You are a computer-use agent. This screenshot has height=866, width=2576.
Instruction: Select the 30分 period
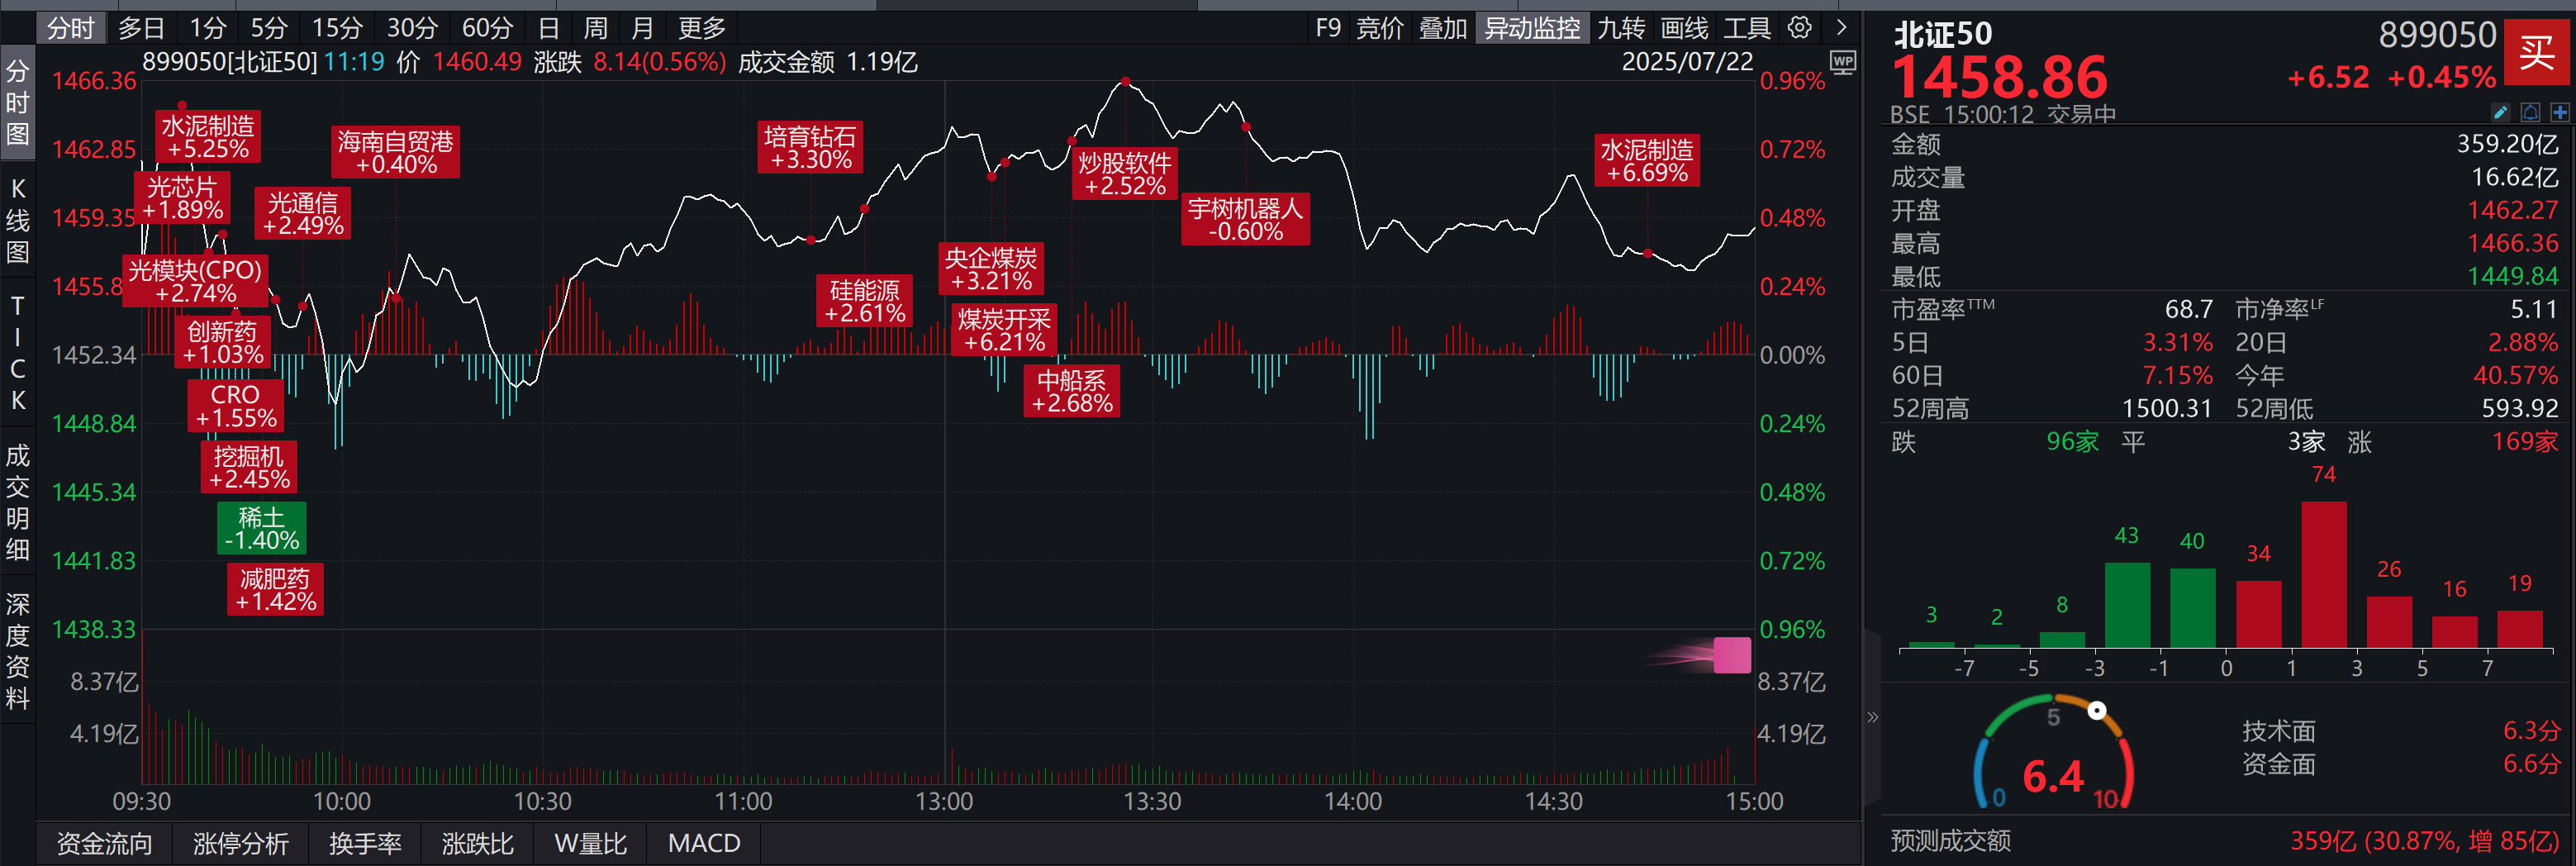click(x=412, y=28)
